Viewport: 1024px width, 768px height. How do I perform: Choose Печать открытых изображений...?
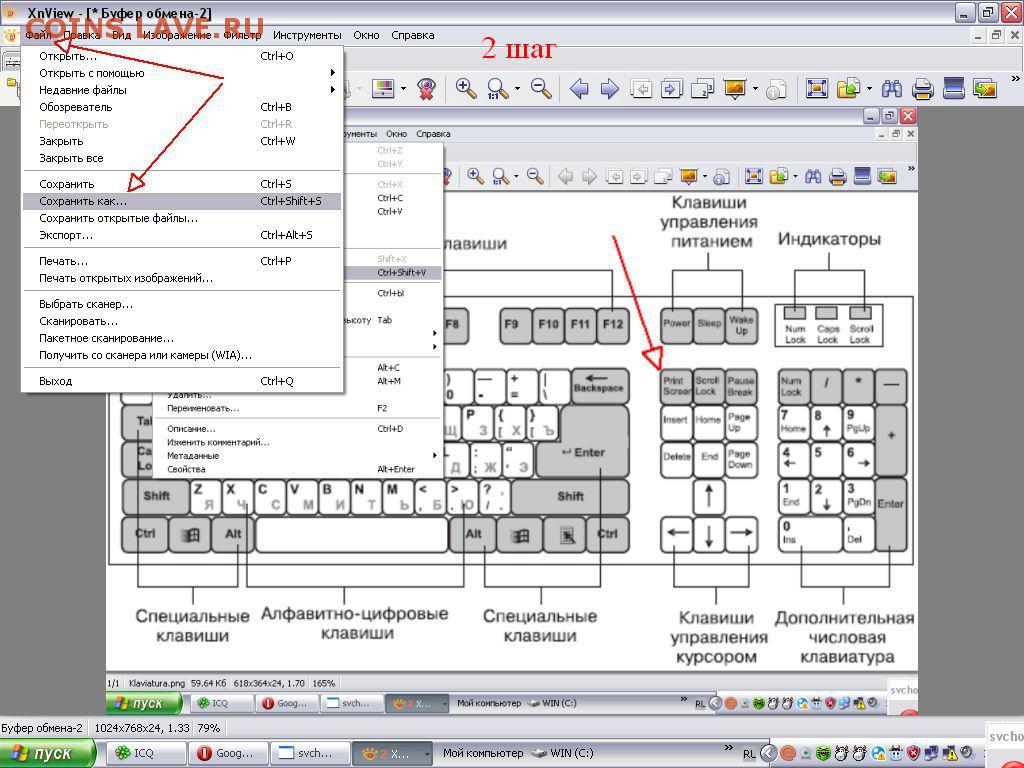pos(182,278)
